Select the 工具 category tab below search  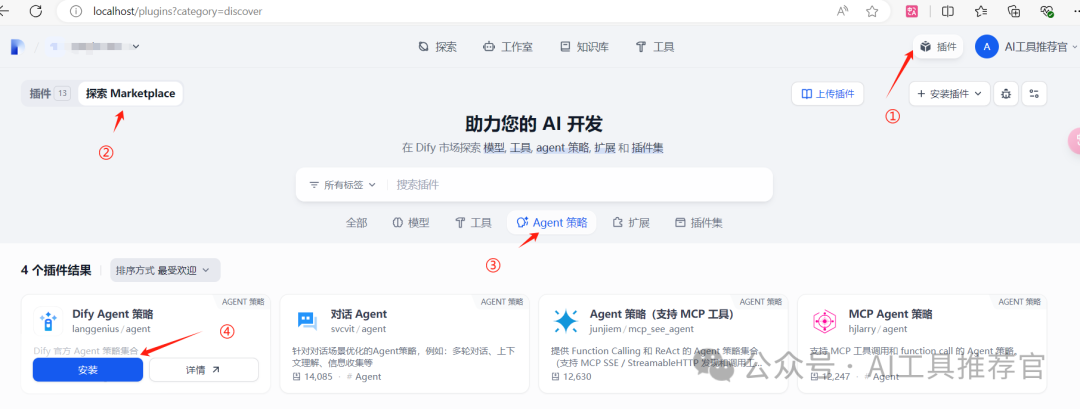(x=472, y=222)
